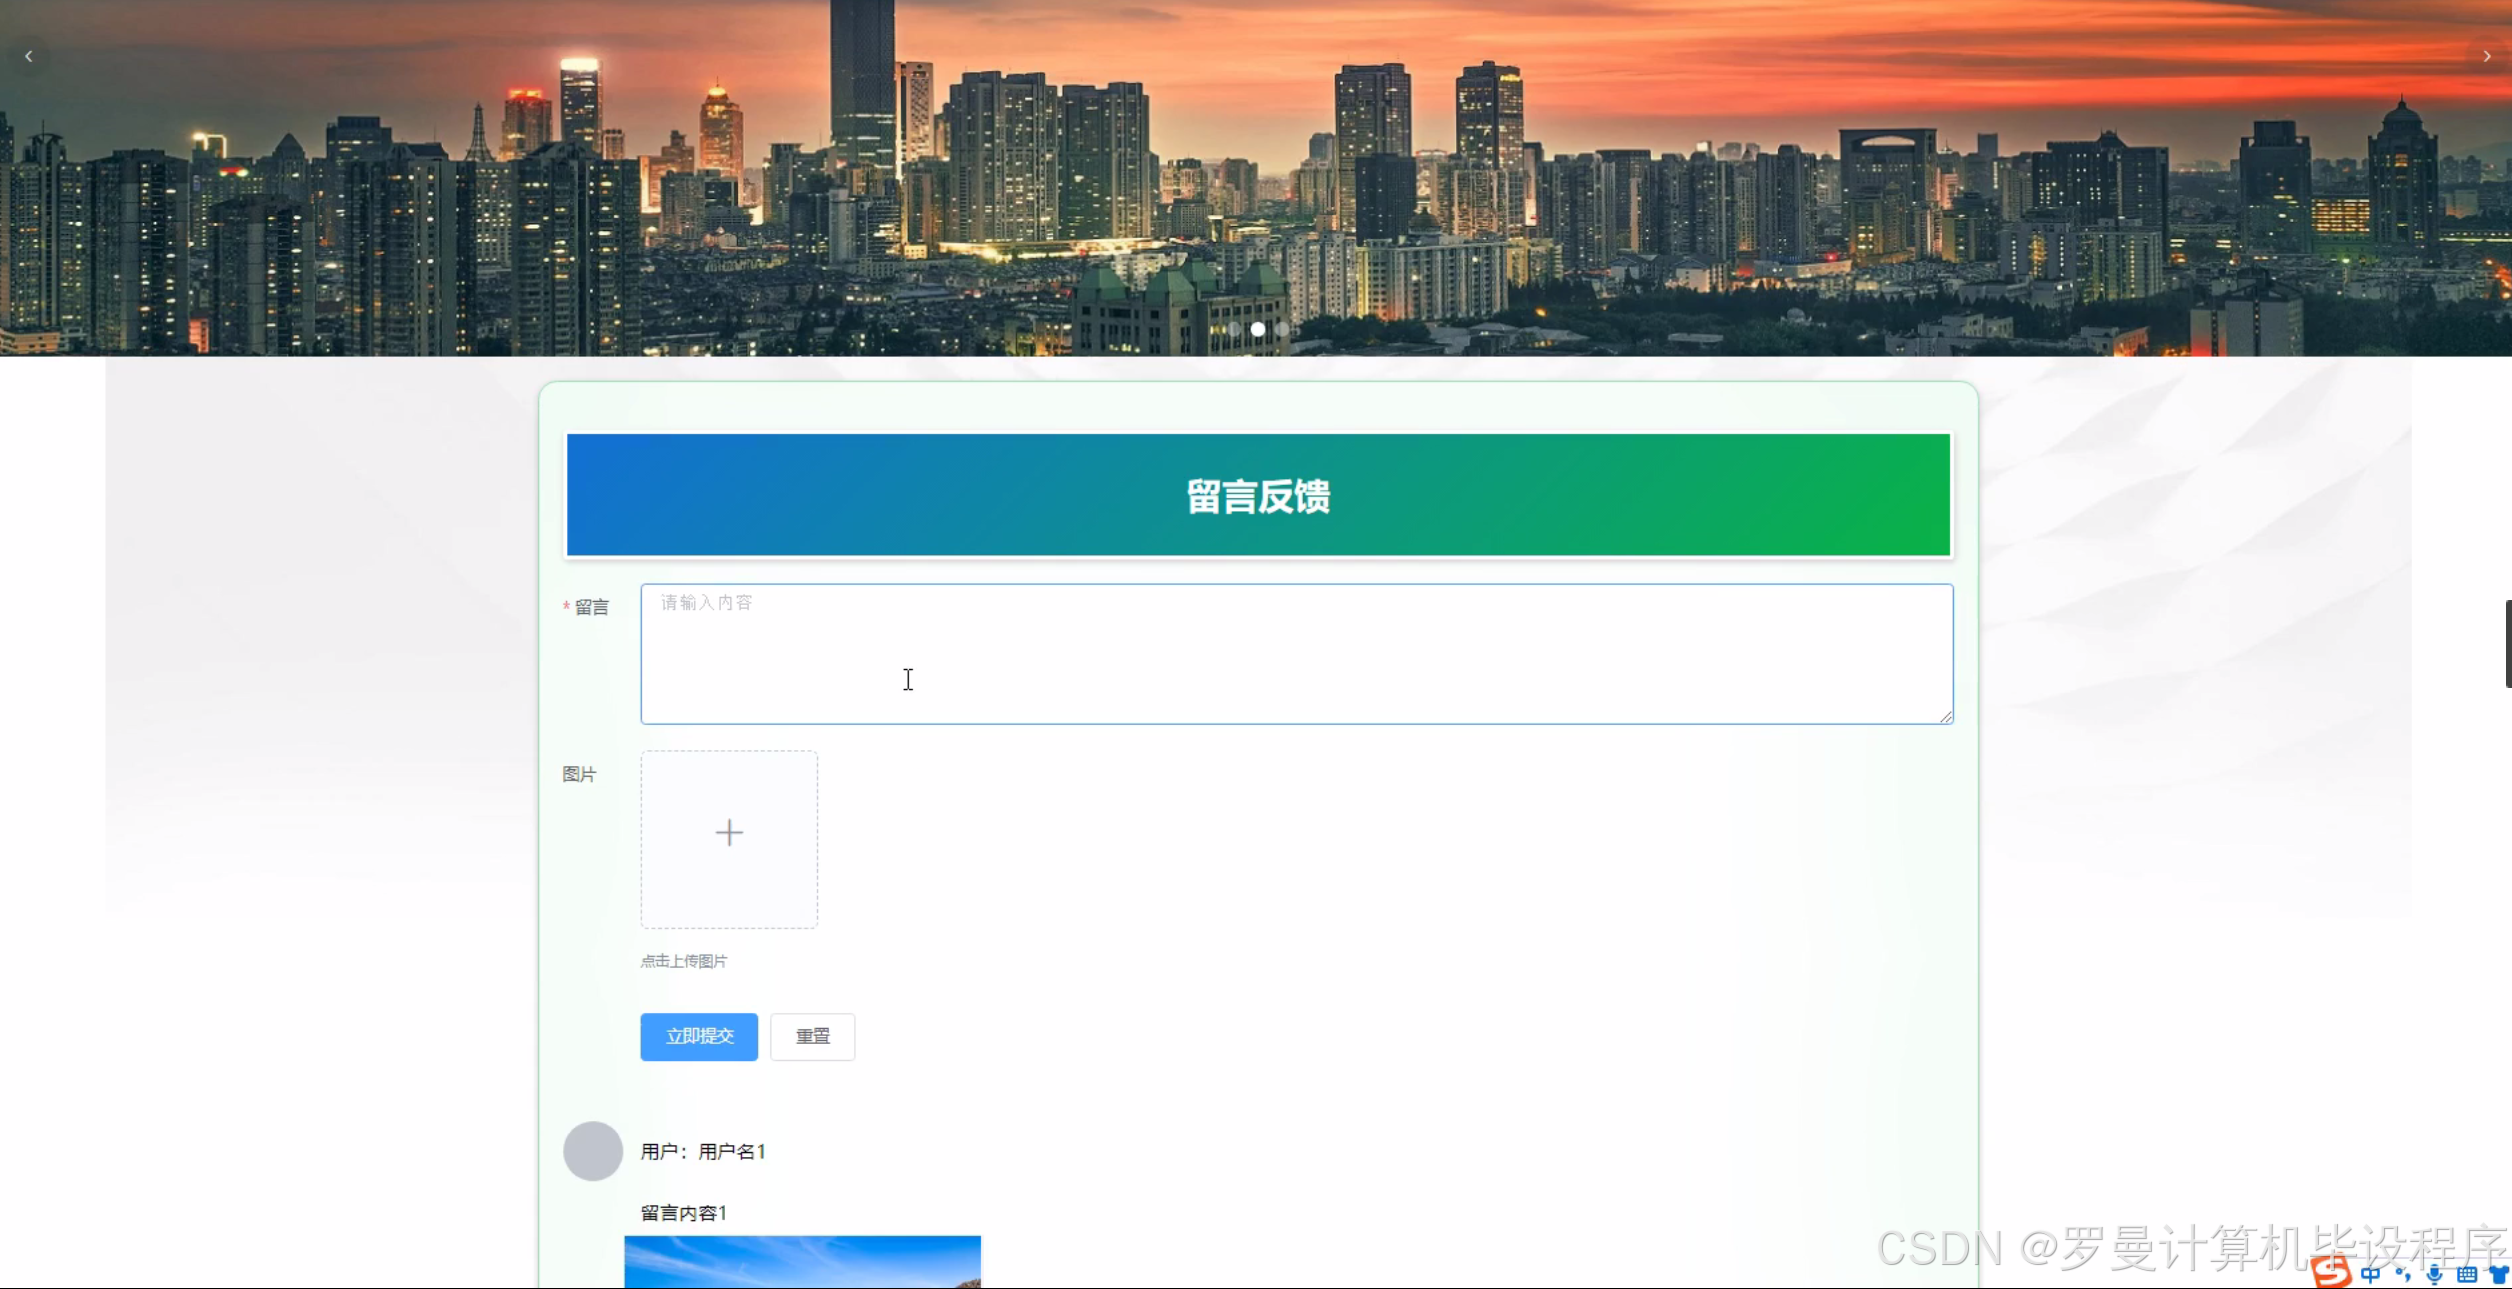Select the middle carousel indicator dot
This screenshot has width=2512, height=1289.
[x=1258, y=329]
